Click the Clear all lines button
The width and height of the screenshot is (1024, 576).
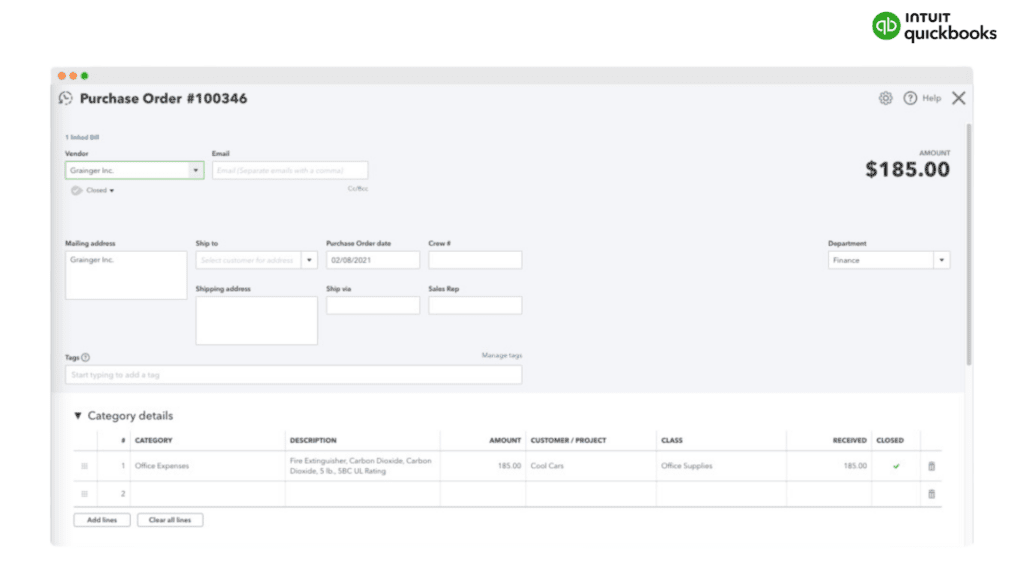pyautogui.click(x=169, y=520)
